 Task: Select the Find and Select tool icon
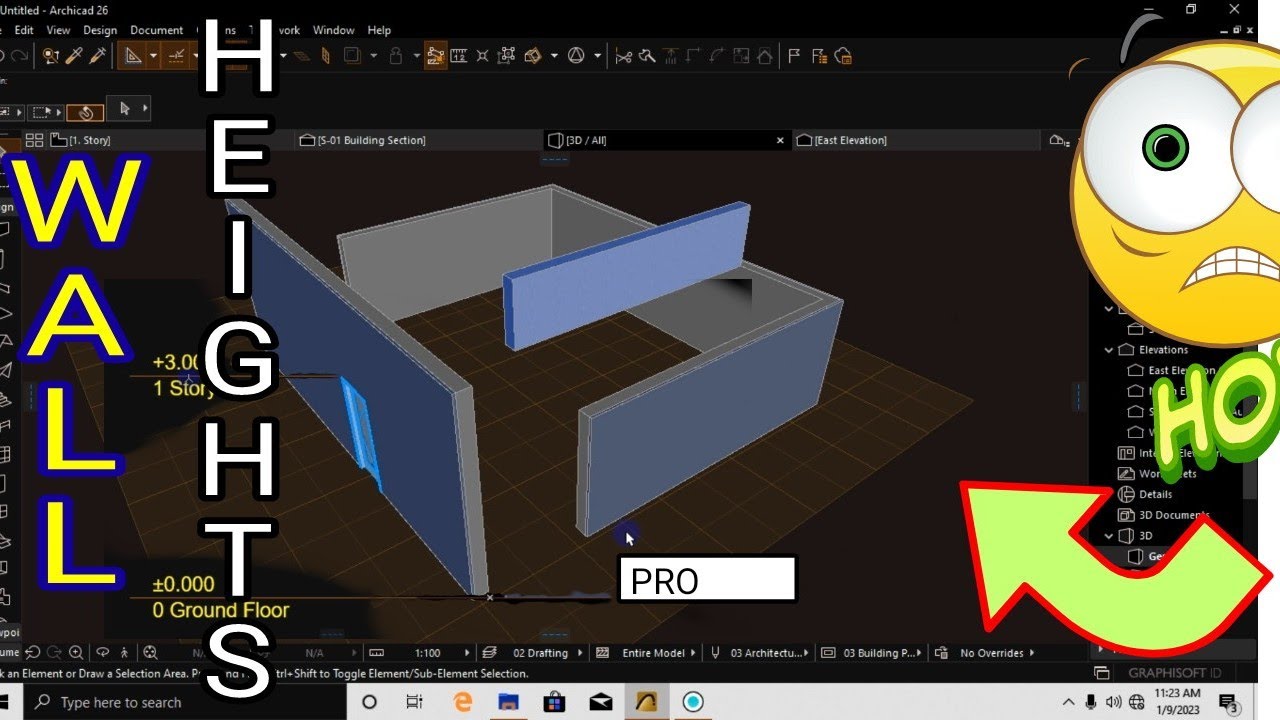[x=52, y=56]
